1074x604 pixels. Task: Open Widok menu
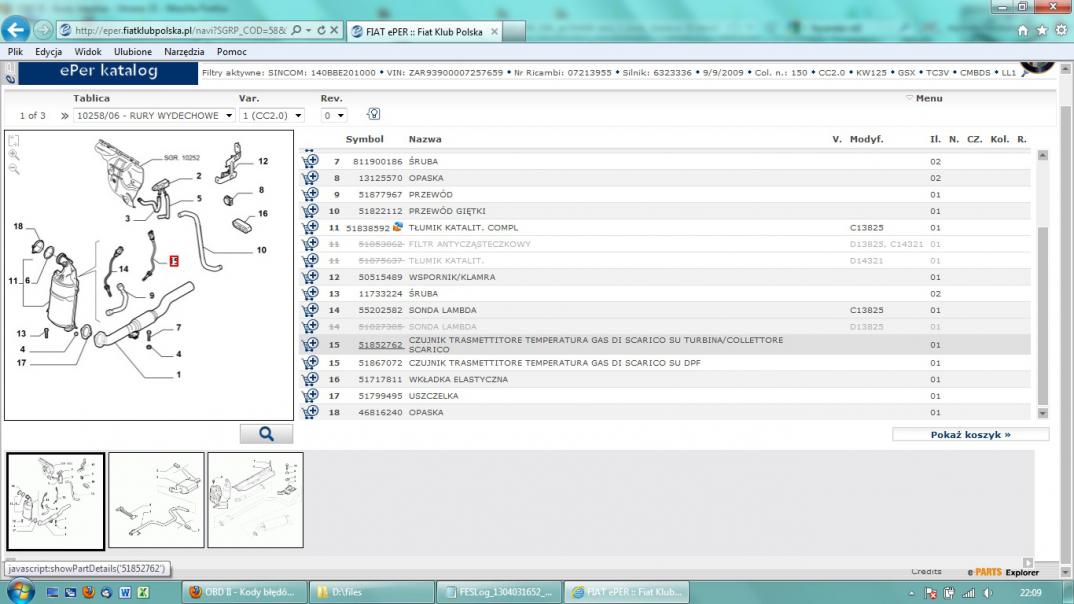click(x=88, y=51)
